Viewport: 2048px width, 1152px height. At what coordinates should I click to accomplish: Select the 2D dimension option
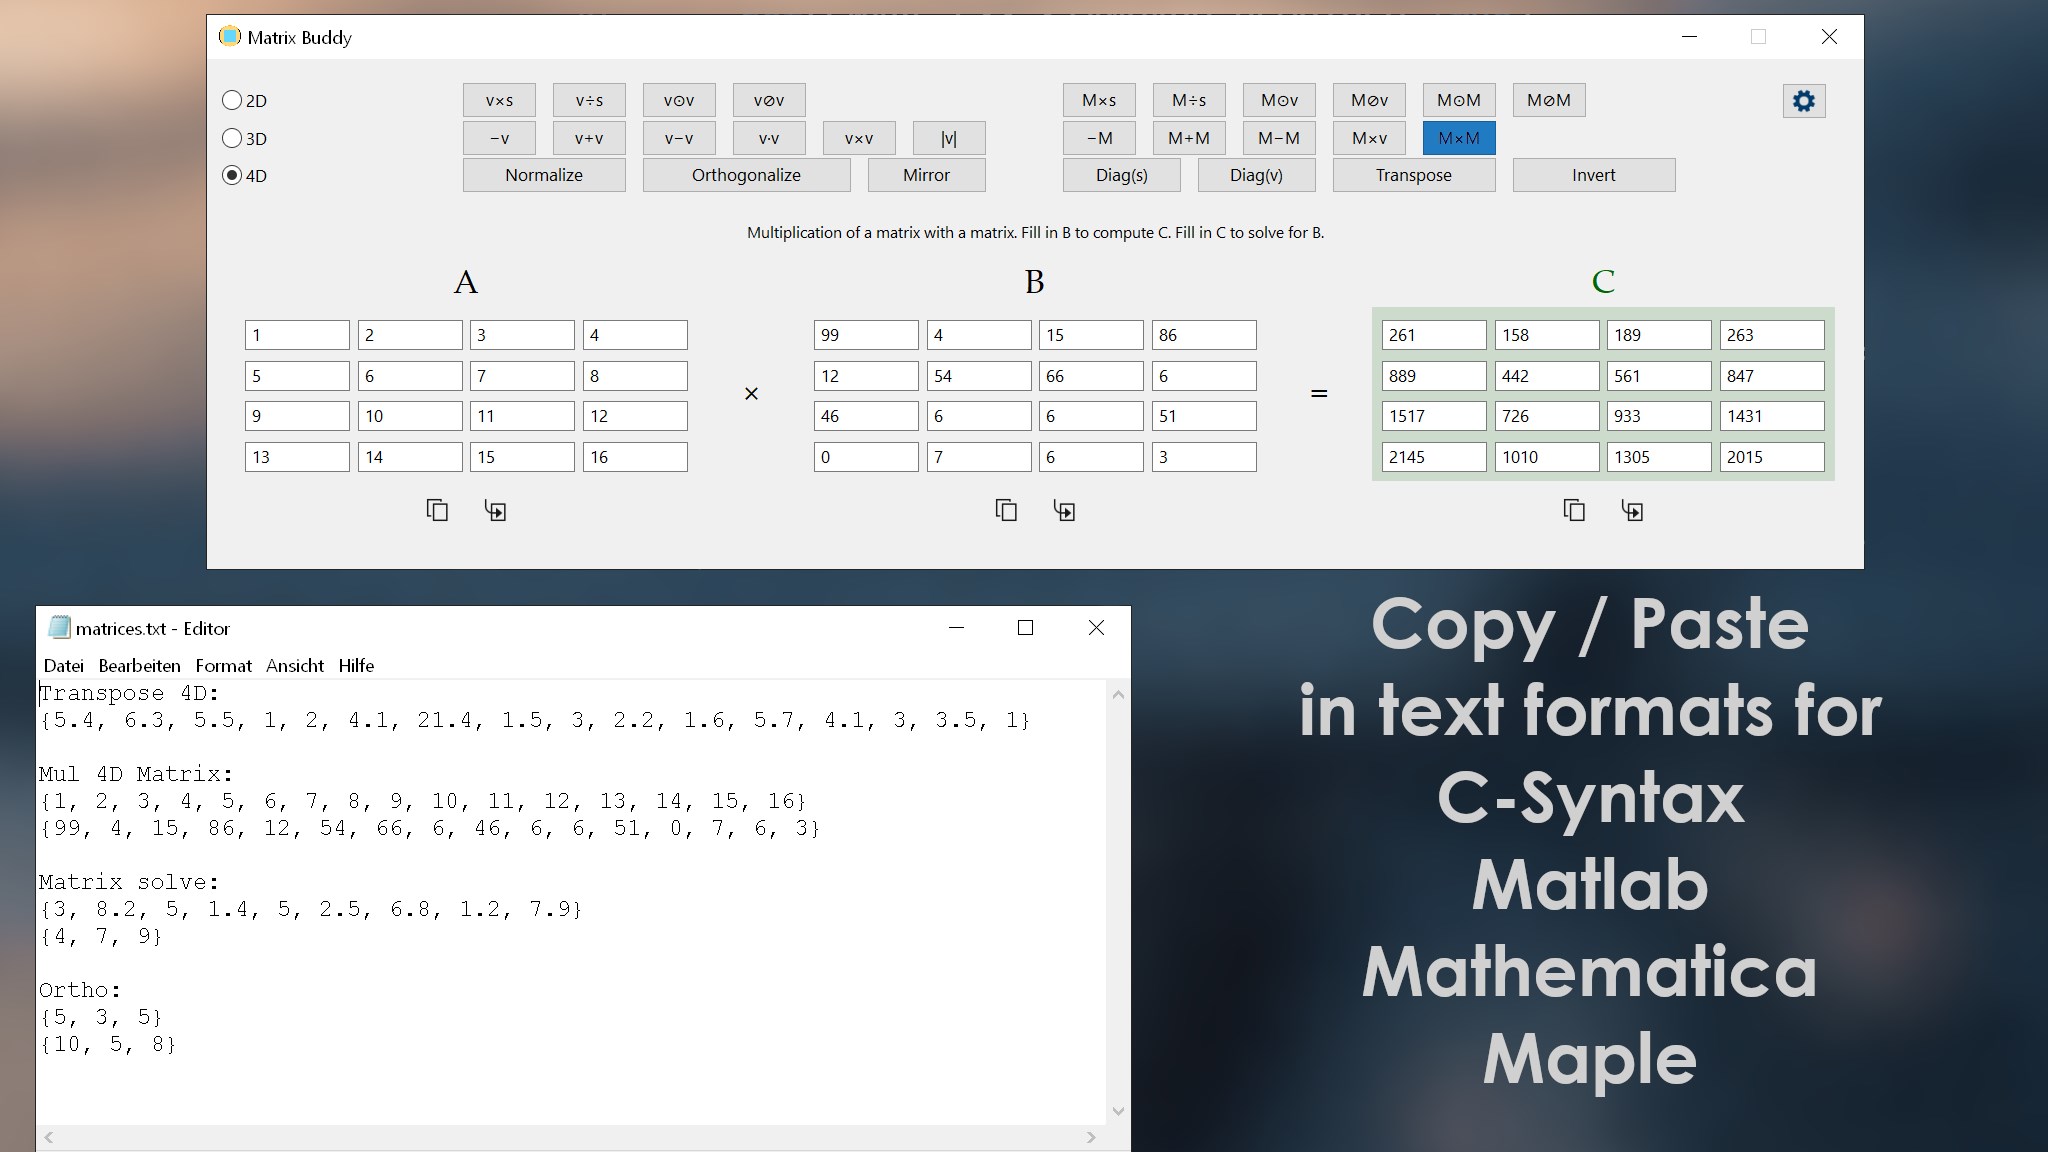click(x=232, y=100)
